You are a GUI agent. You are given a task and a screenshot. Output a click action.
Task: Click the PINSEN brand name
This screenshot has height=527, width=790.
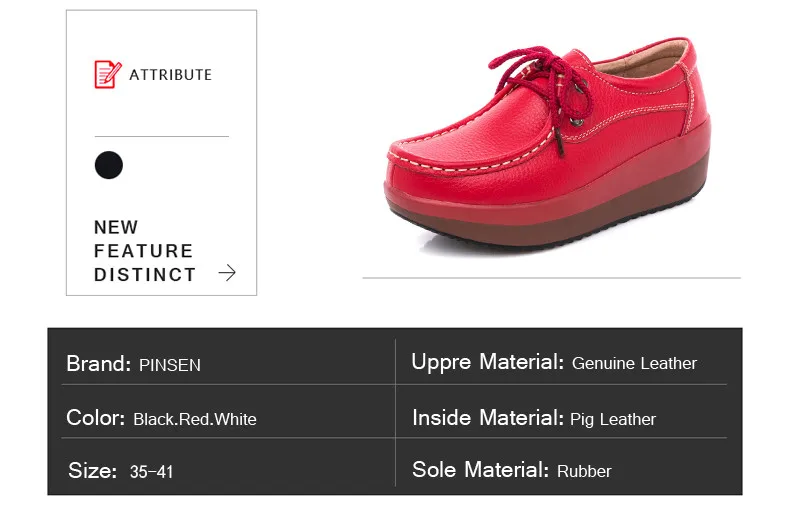click(x=170, y=365)
